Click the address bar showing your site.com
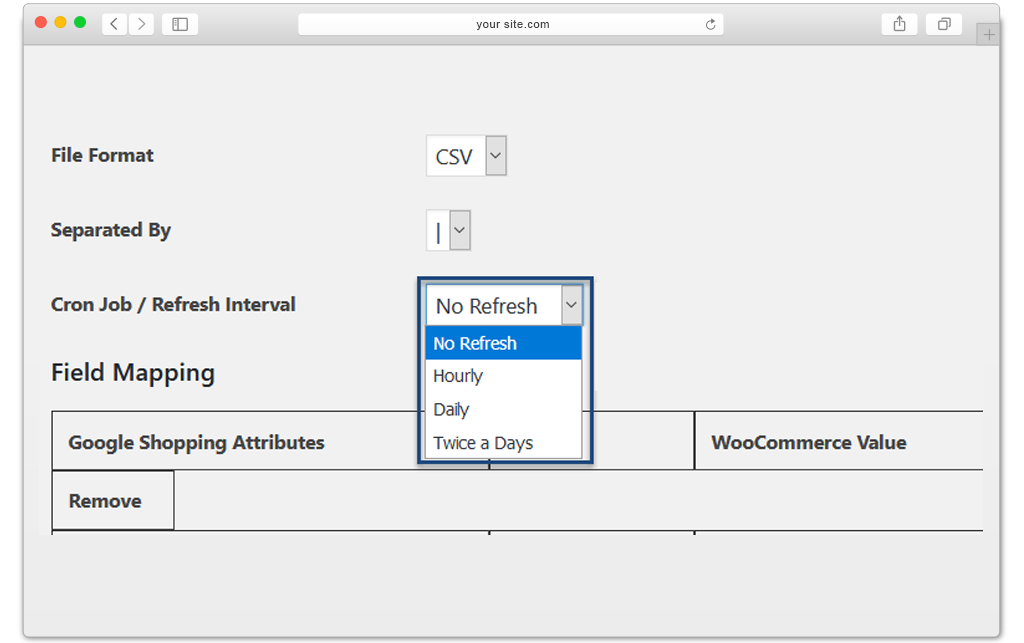Viewport: 1024px width, 643px height. 511,24
